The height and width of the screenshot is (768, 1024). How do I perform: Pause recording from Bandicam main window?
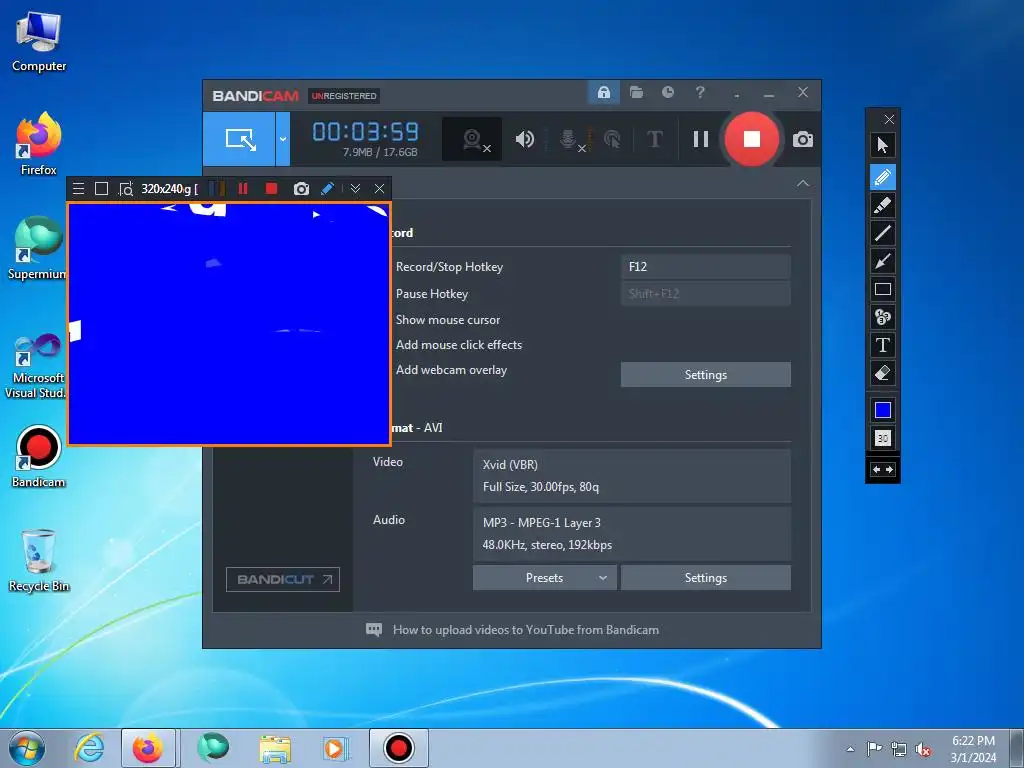pos(701,139)
